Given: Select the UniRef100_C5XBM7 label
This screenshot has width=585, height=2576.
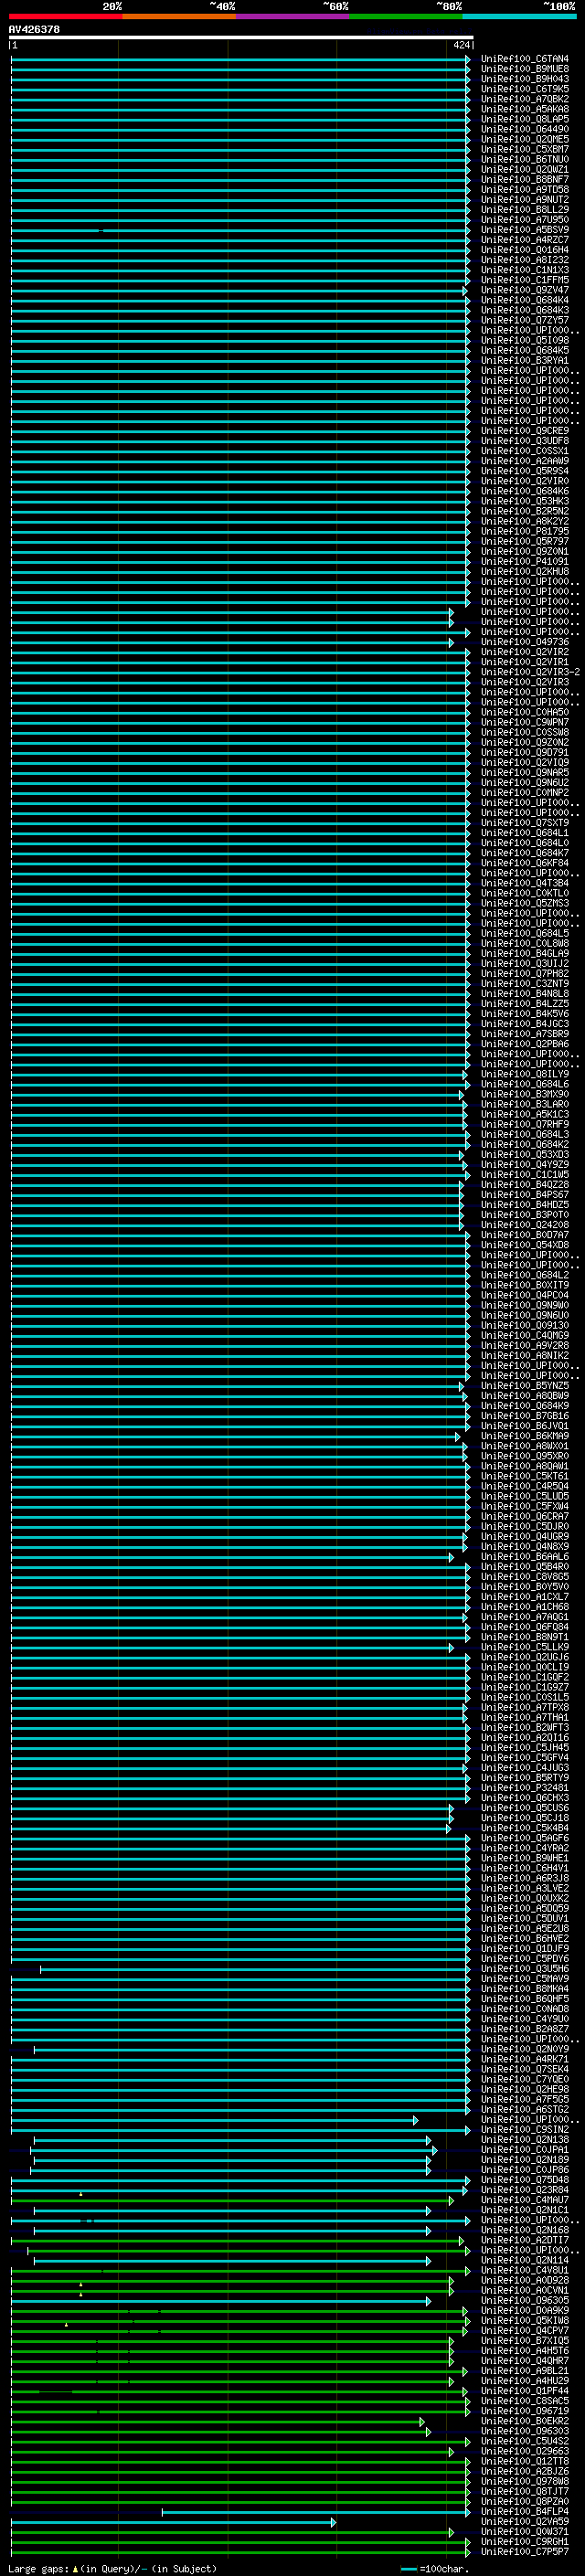Looking at the screenshot, I should 524,149.
